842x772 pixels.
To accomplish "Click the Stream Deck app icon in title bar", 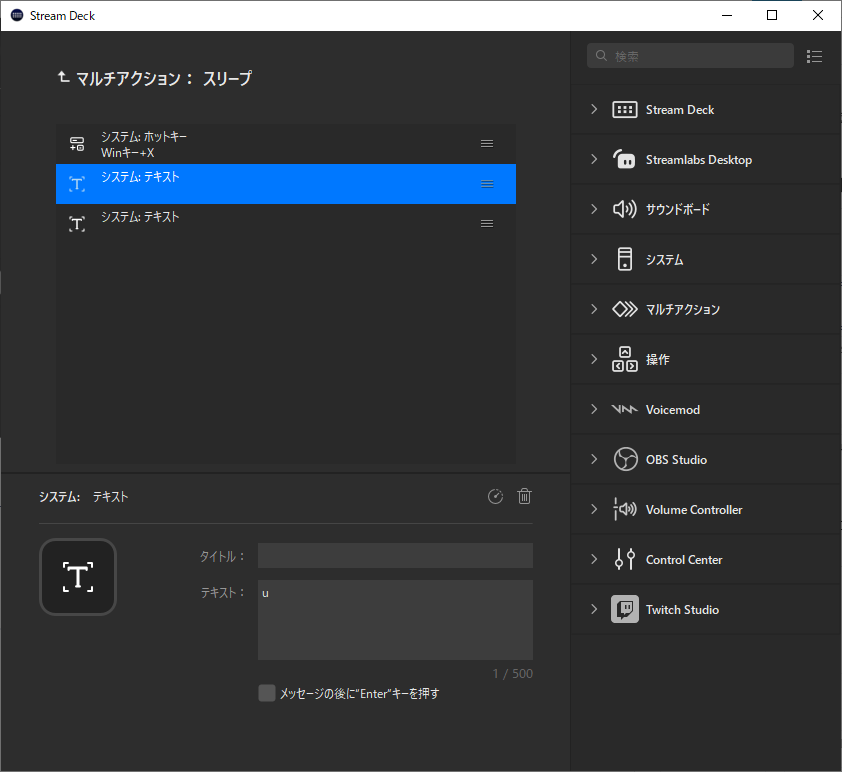I will [17, 15].
